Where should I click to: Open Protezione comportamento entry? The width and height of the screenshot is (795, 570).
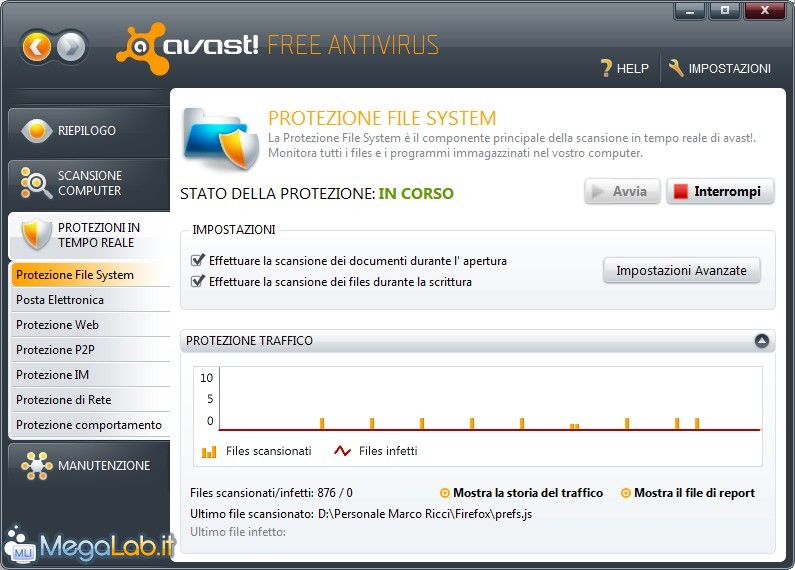click(x=90, y=424)
